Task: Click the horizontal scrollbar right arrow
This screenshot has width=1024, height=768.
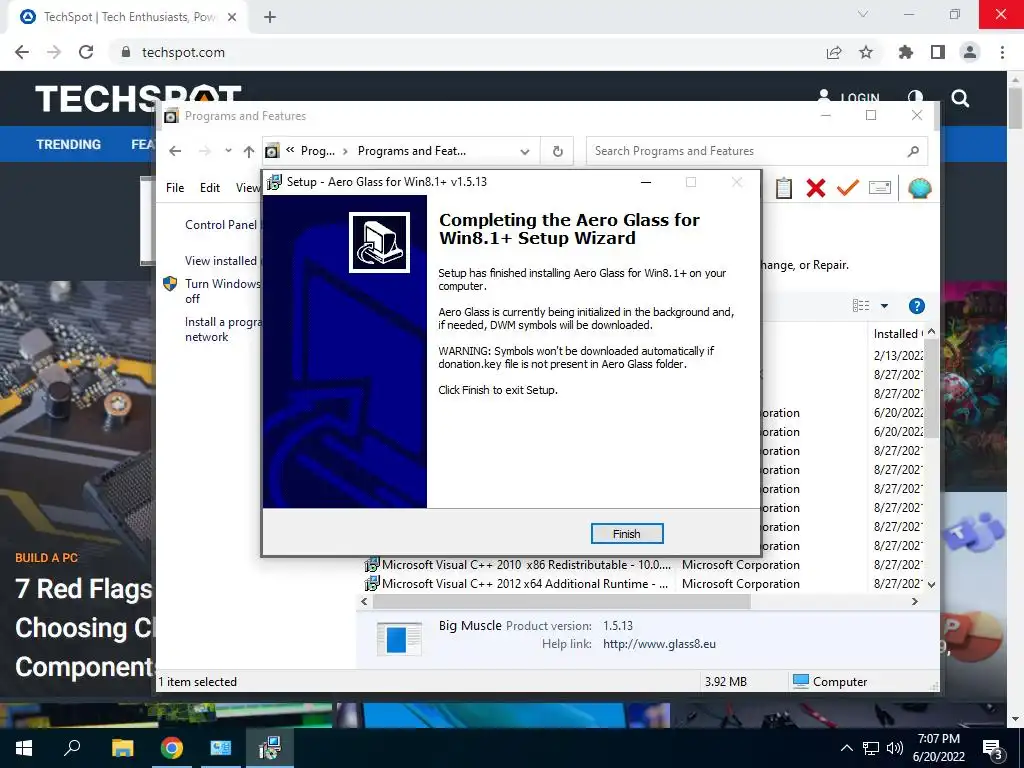Action: point(915,601)
